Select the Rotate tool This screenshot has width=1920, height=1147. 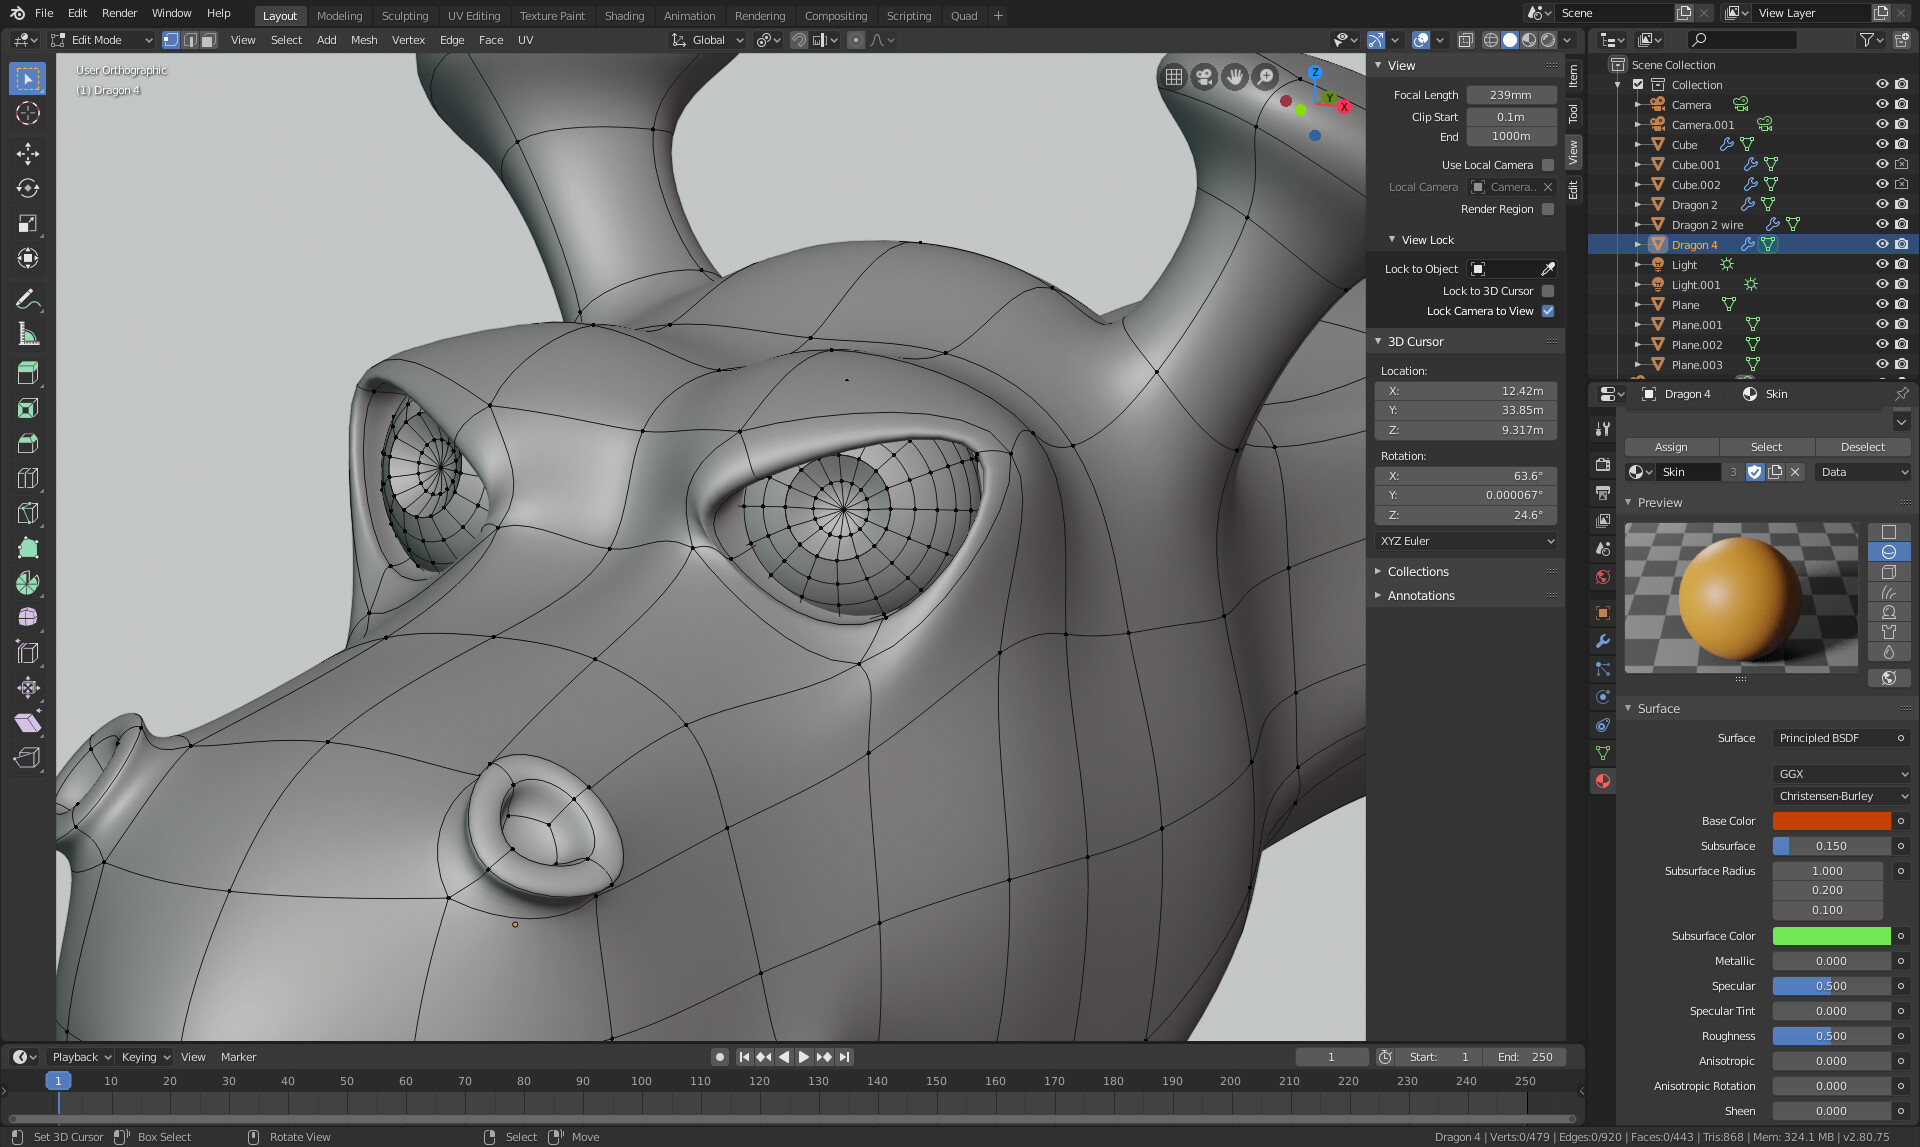[x=27, y=188]
